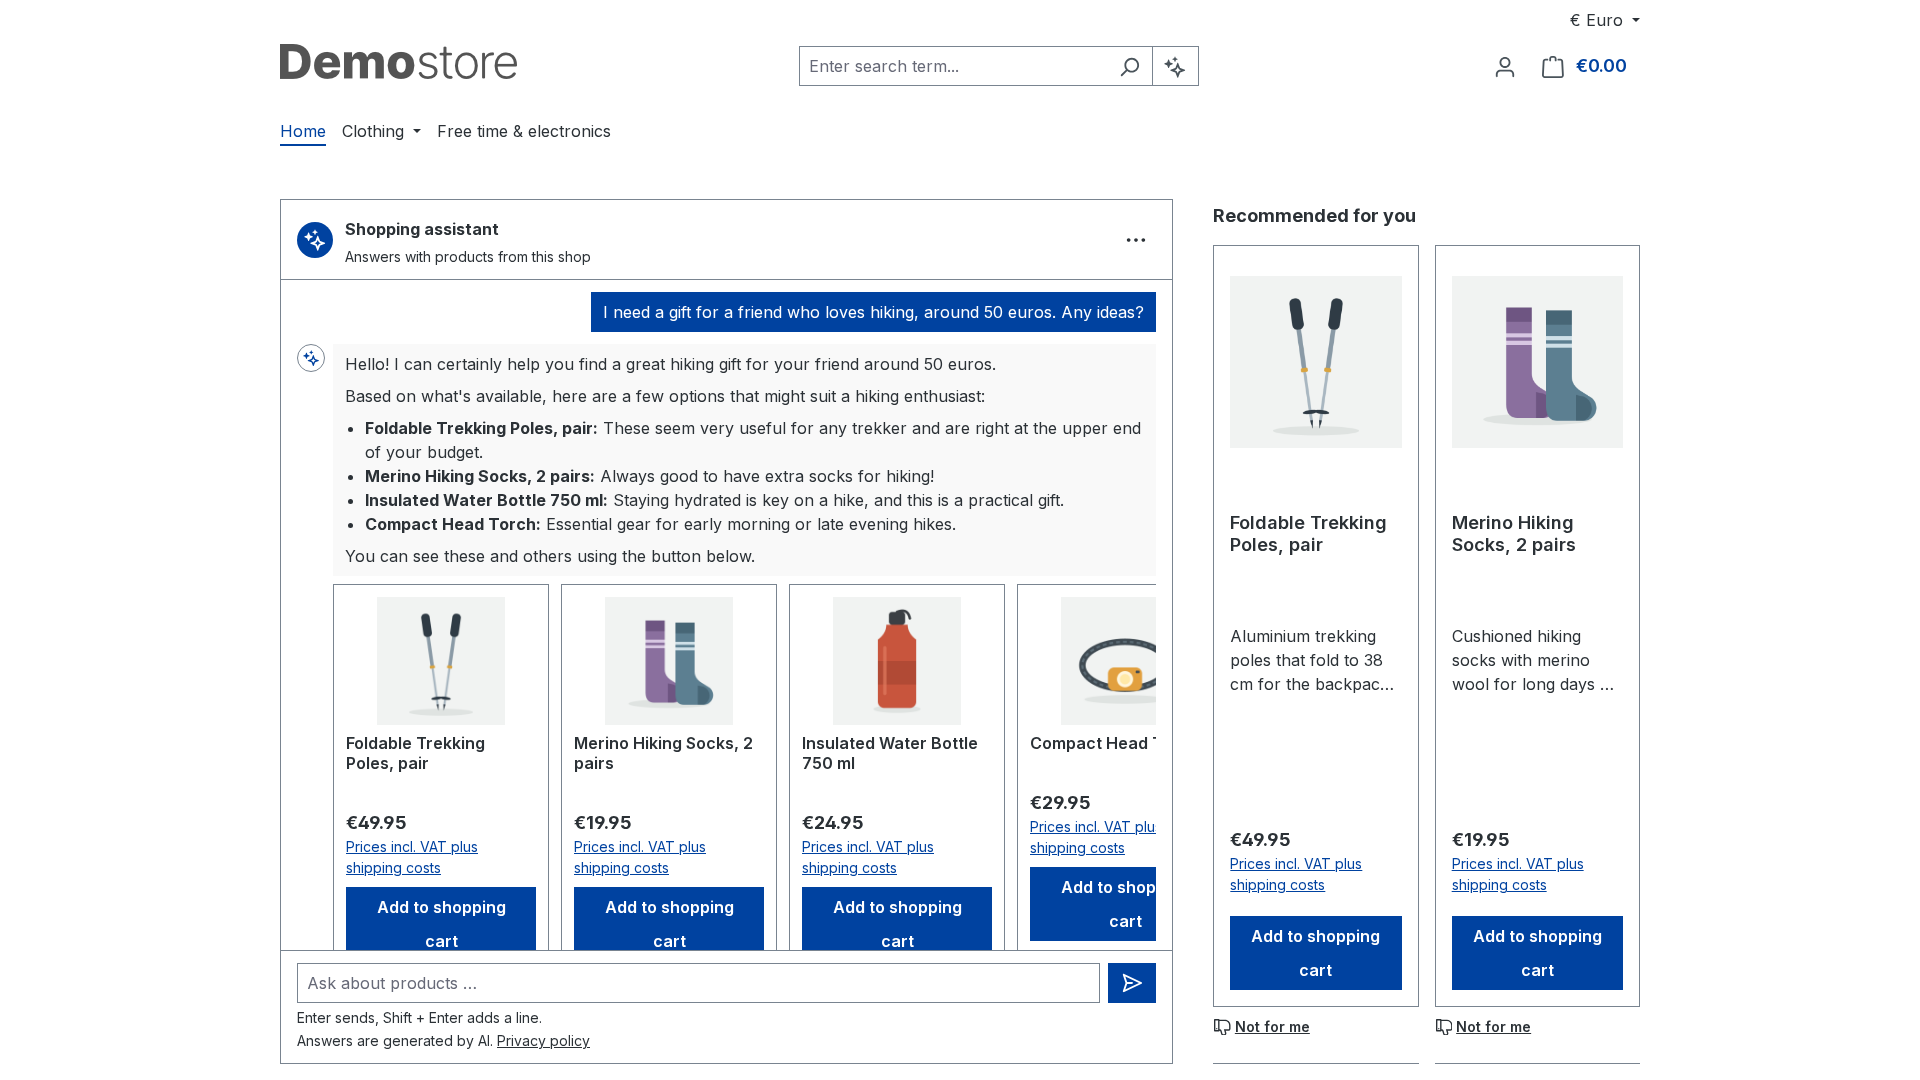
Task: Add chat Foldable Trekking Poles to cart
Action: click(x=441, y=919)
